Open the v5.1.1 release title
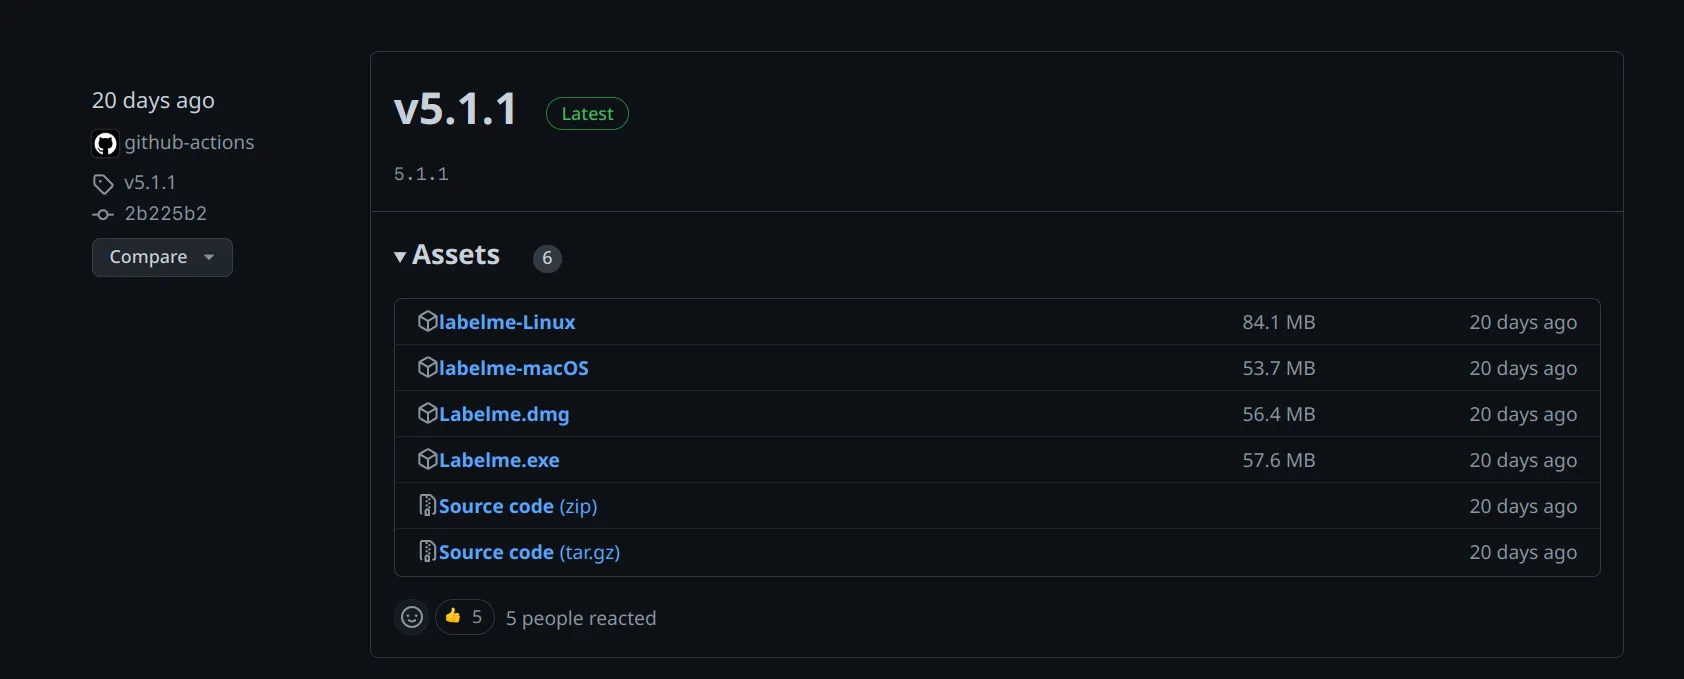 tap(455, 109)
